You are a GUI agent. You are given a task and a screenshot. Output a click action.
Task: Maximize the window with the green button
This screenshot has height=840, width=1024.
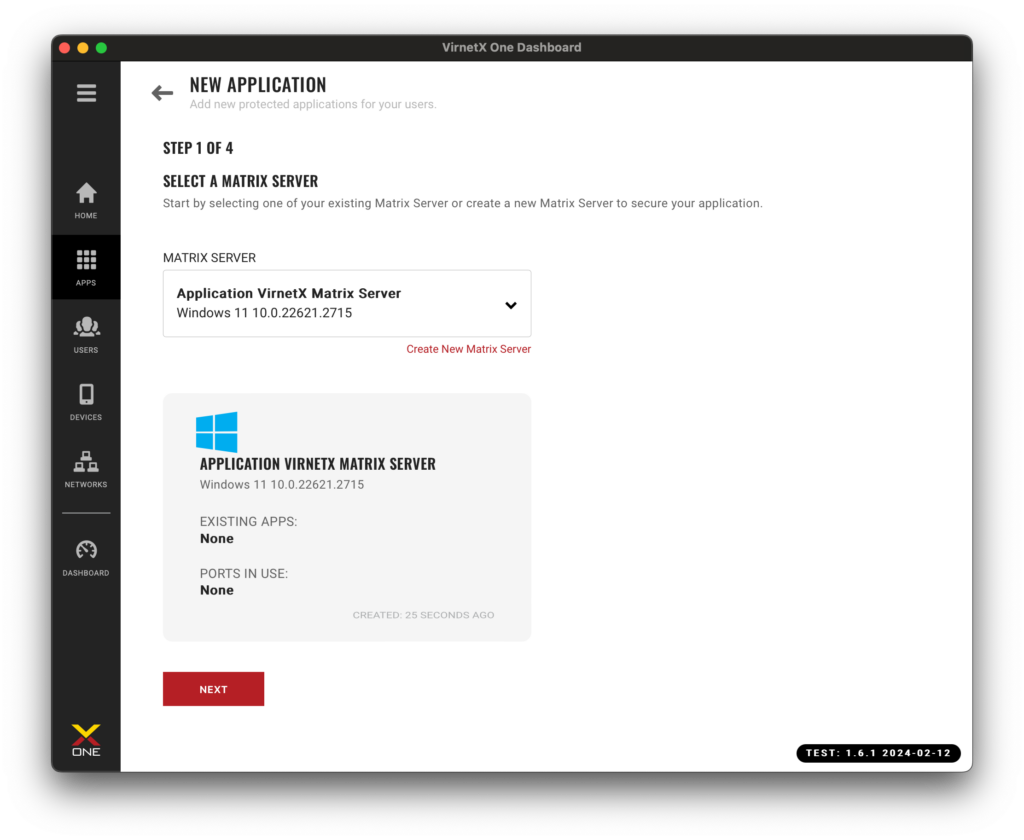[x=101, y=48]
